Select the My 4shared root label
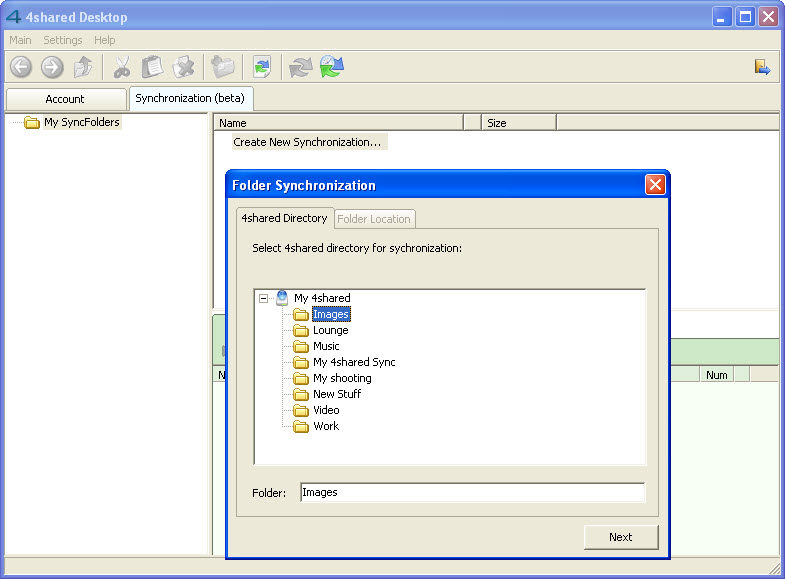The width and height of the screenshot is (785, 579). pyautogui.click(x=322, y=298)
